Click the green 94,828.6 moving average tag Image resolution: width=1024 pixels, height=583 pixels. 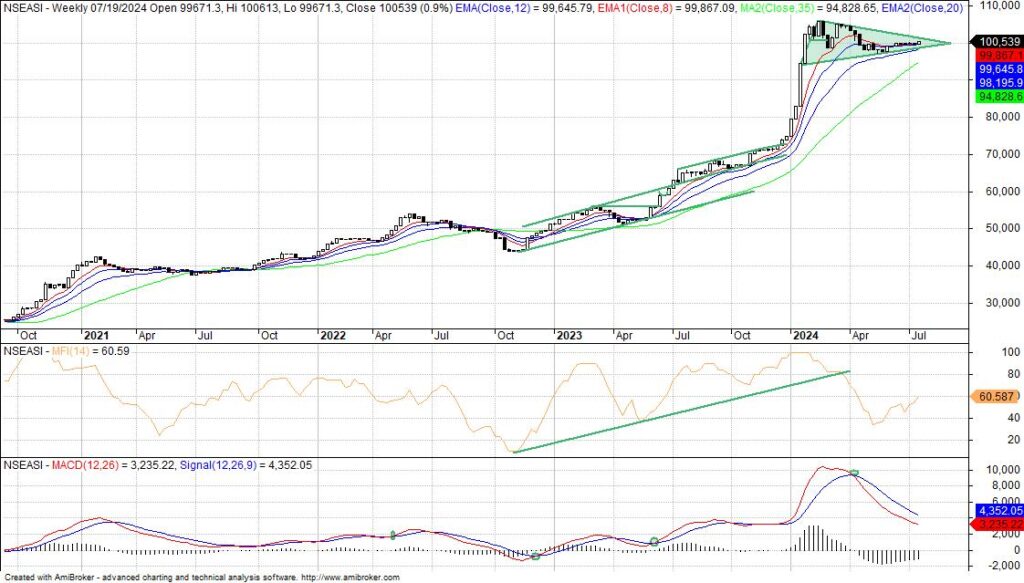(x=999, y=97)
